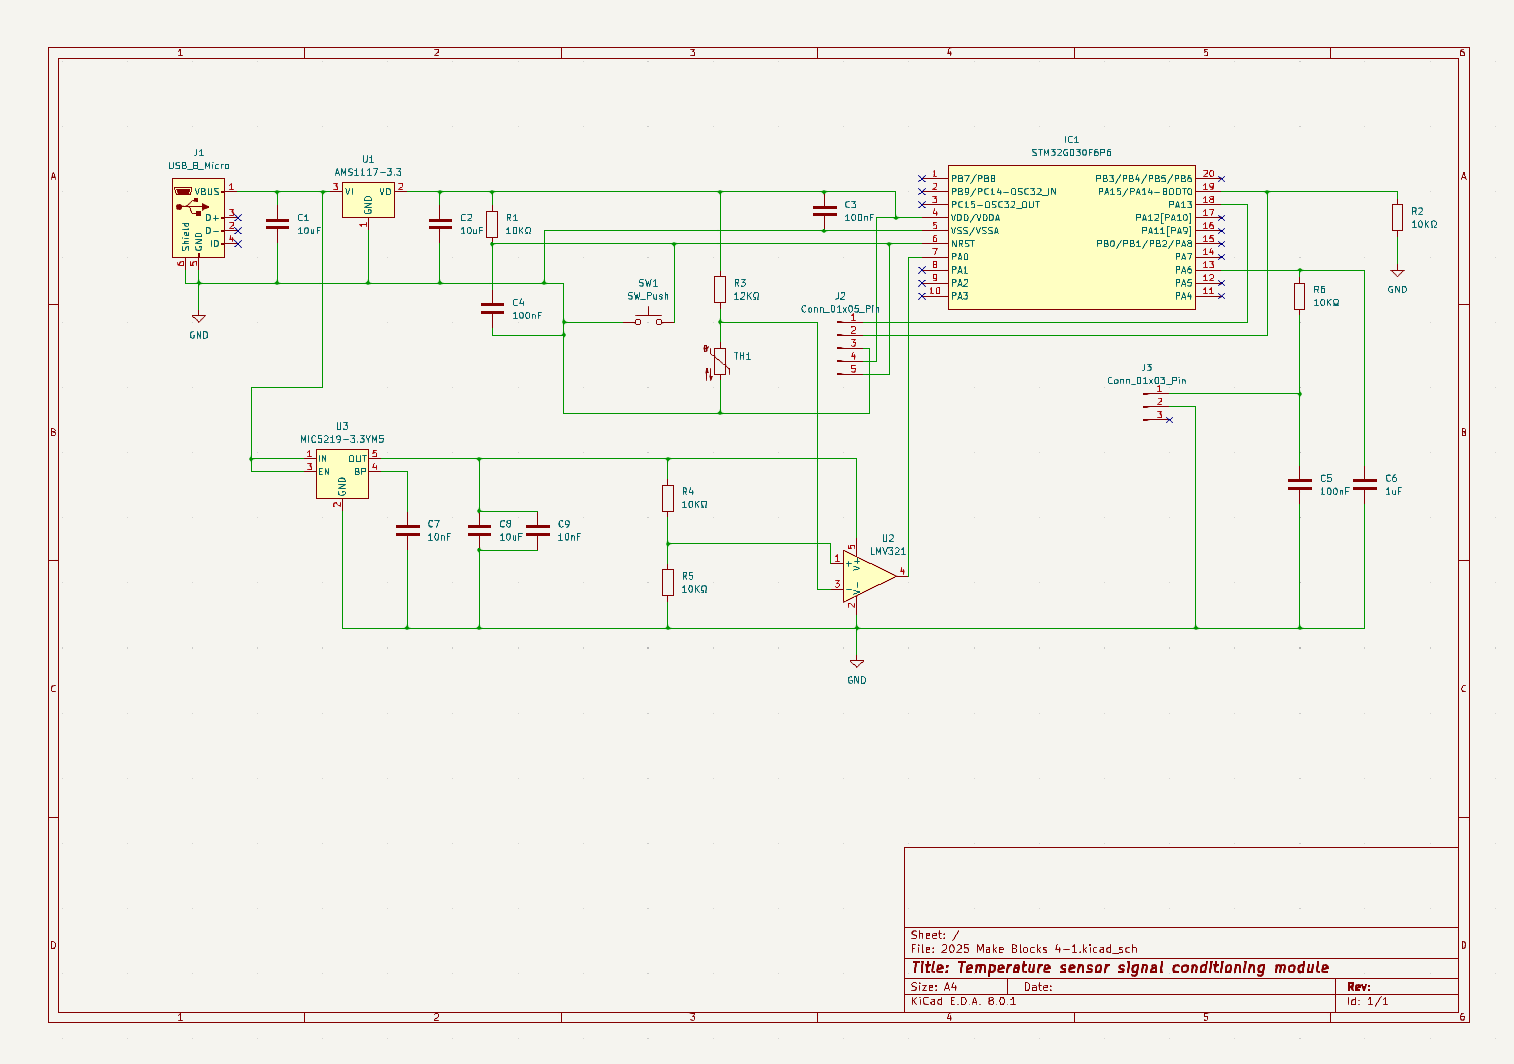Select the thermistor TH1 symbol
Viewport: 1514px width, 1064px height.
point(720,362)
